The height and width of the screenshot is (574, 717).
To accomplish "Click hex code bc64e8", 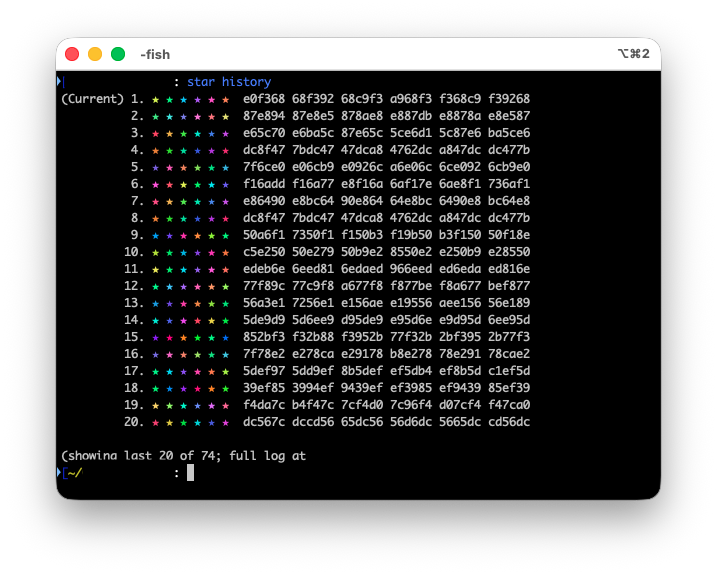I will (x=509, y=201).
